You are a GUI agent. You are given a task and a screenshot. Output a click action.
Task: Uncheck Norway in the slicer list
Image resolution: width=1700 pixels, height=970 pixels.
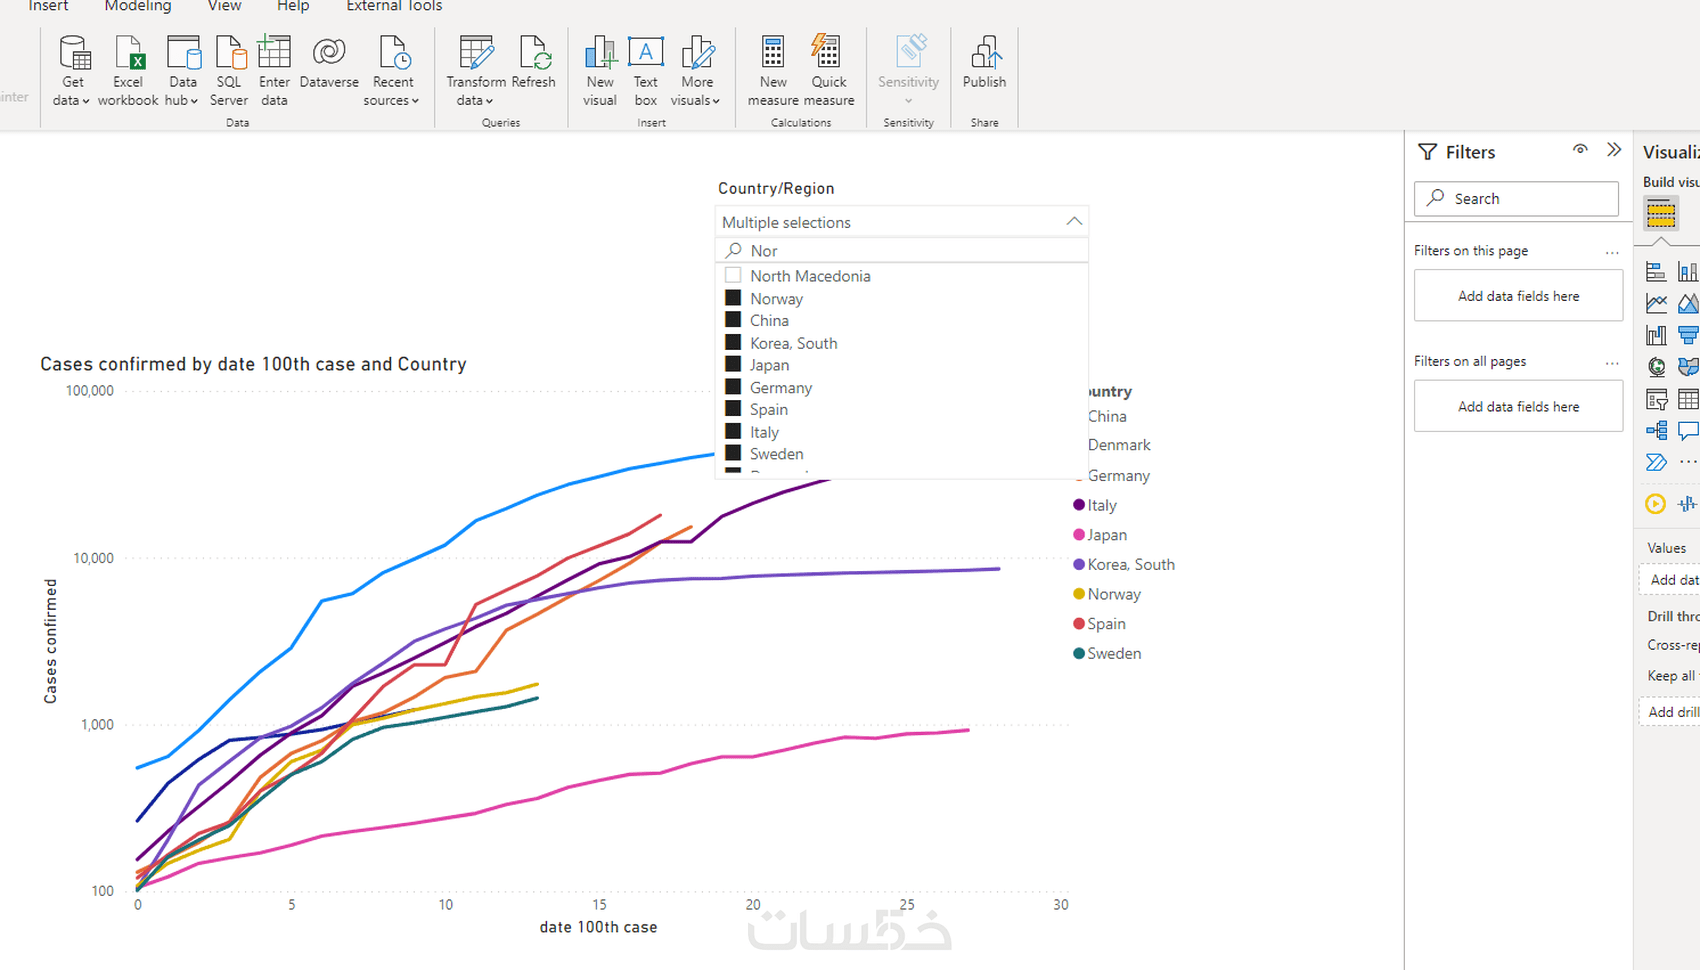733,298
